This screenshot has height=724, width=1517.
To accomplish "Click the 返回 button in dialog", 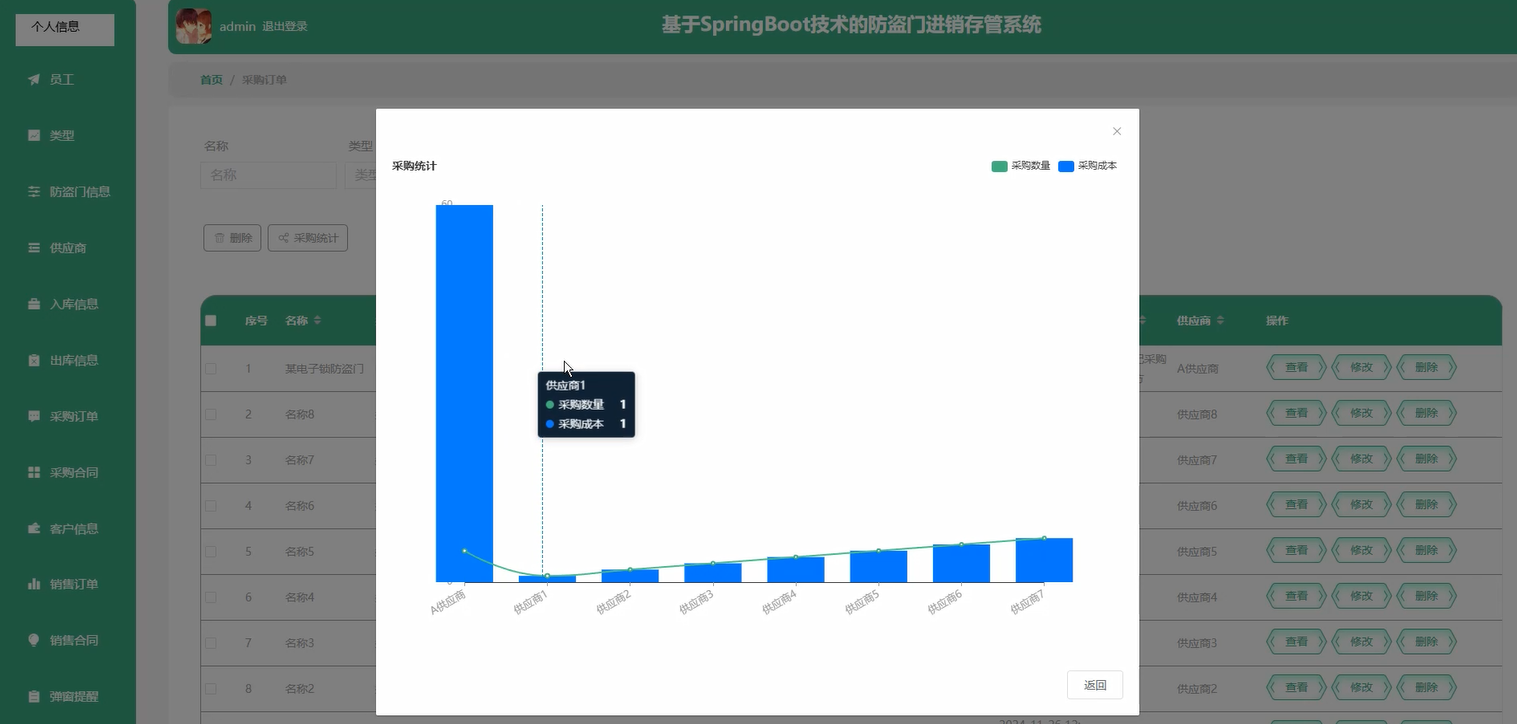I will 1095,685.
